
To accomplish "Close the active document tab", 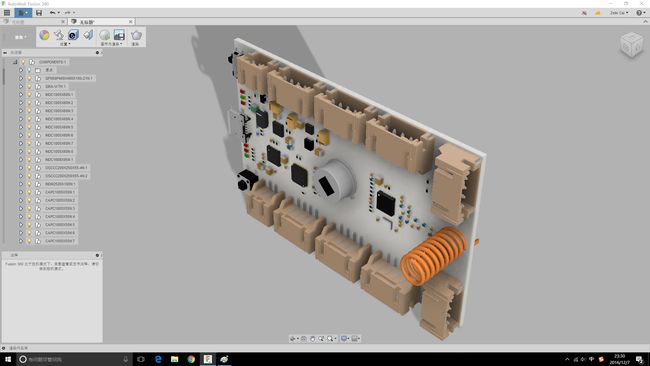I will [131, 22].
